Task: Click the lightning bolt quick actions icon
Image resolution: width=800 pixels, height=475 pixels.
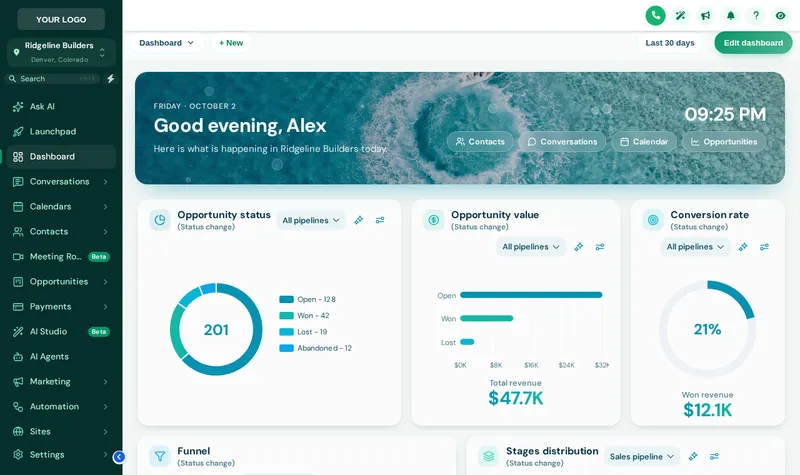Action: coord(110,79)
